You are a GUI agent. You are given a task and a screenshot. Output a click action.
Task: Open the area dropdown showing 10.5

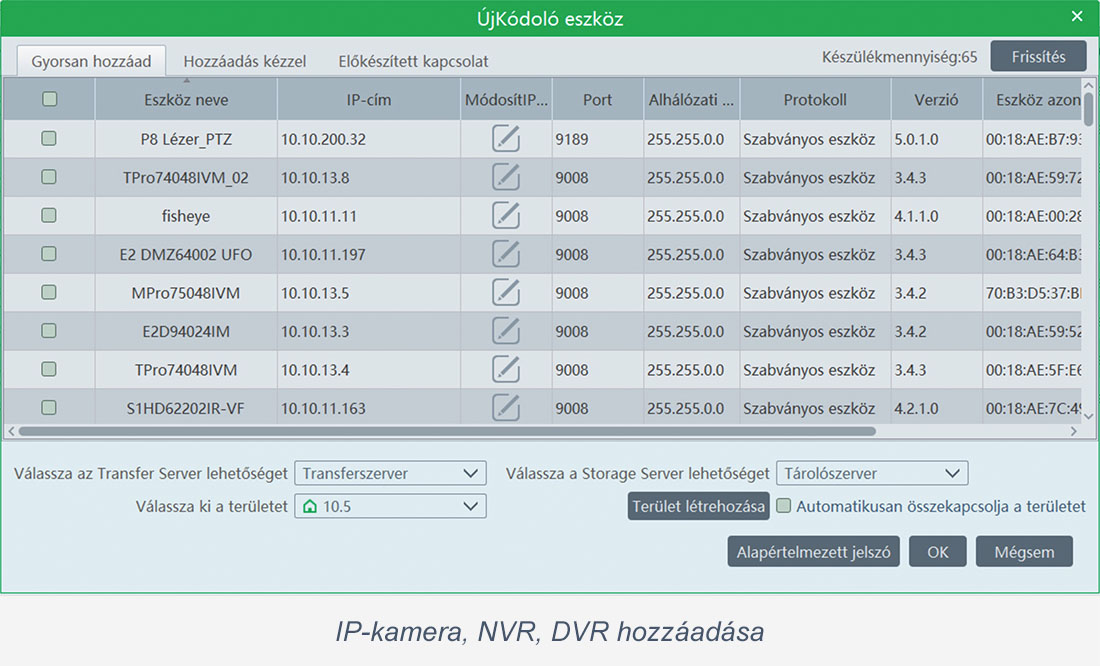pos(390,506)
